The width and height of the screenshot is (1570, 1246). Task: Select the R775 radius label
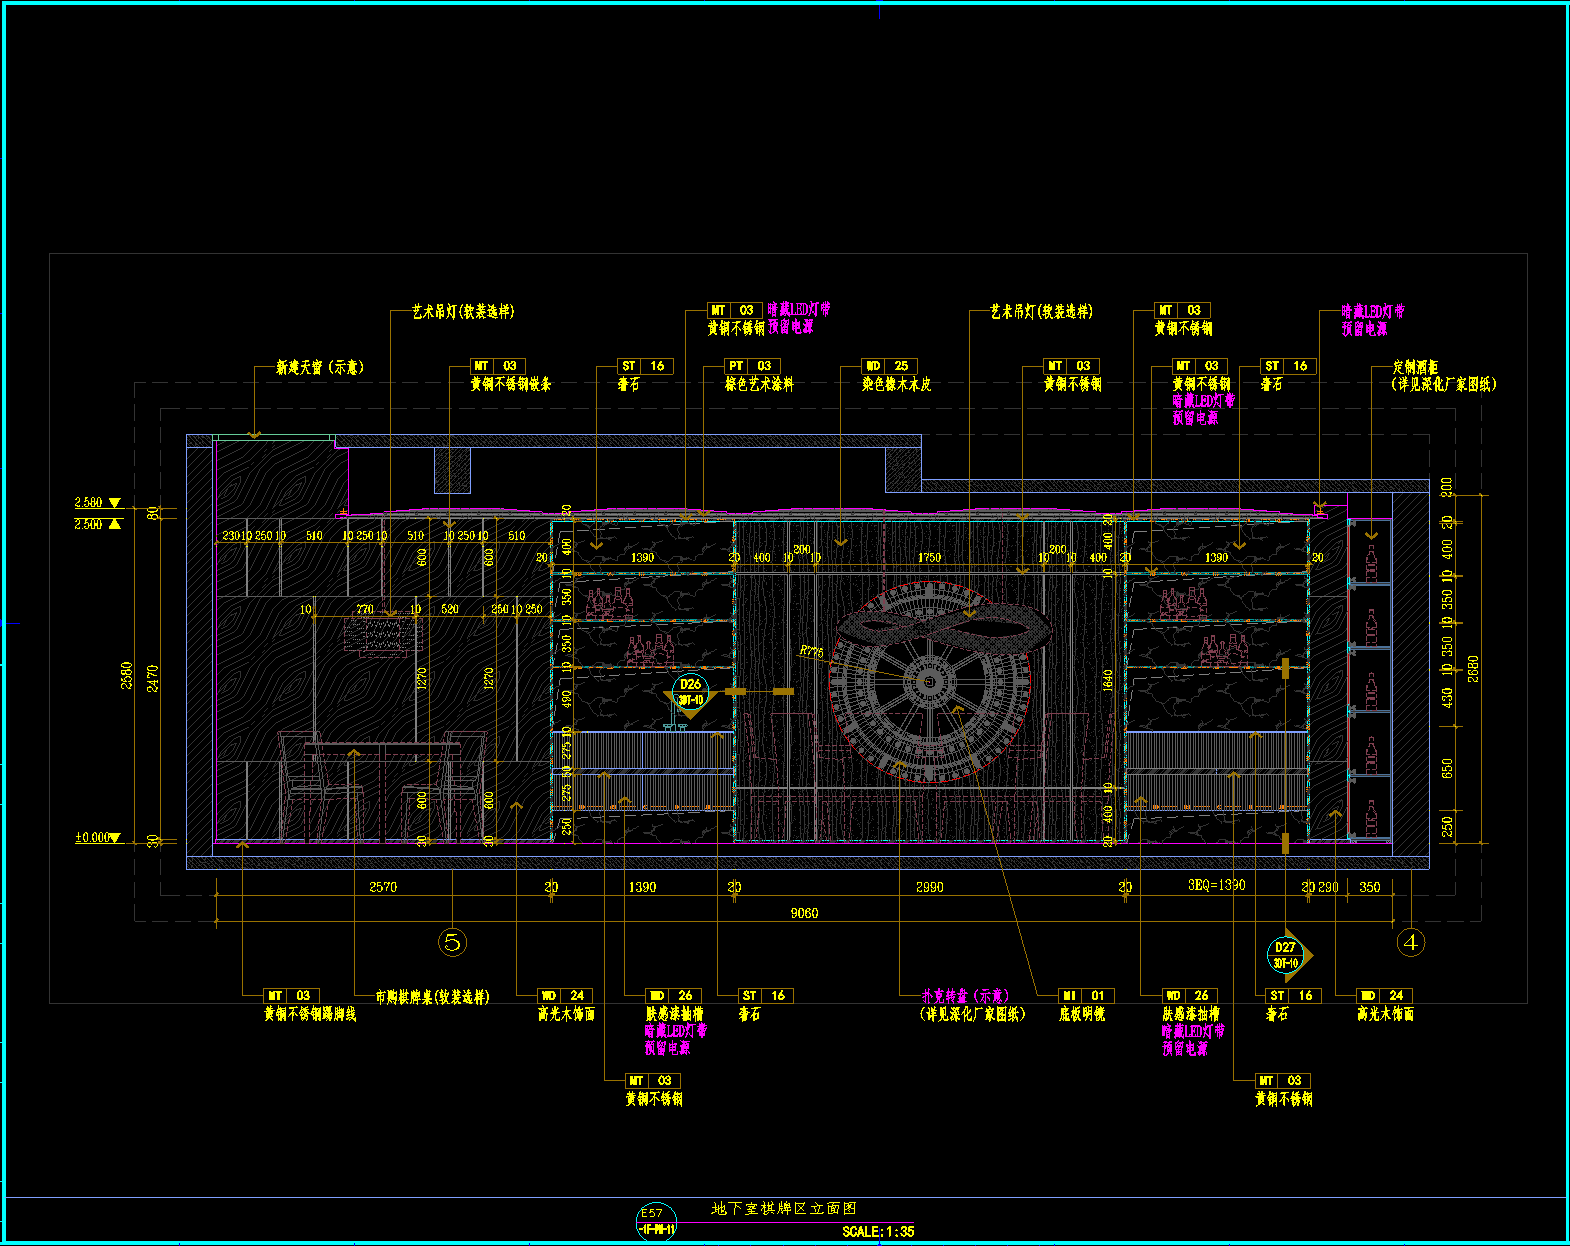click(811, 652)
